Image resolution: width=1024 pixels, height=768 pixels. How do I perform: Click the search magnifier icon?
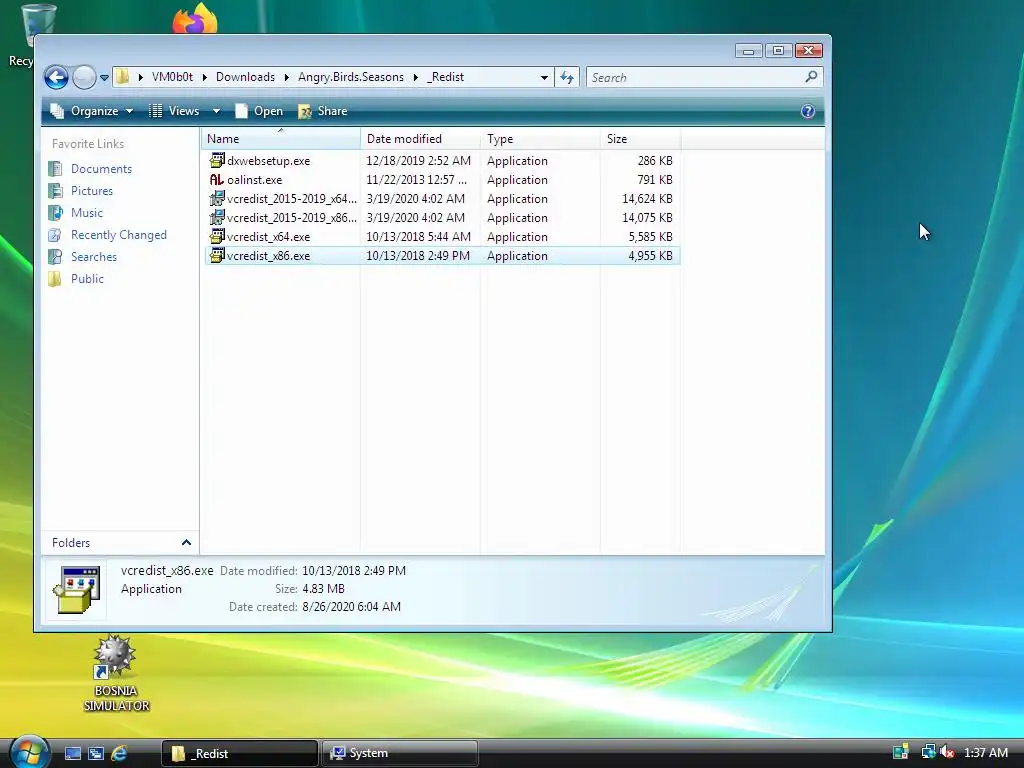(x=811, y=77)
